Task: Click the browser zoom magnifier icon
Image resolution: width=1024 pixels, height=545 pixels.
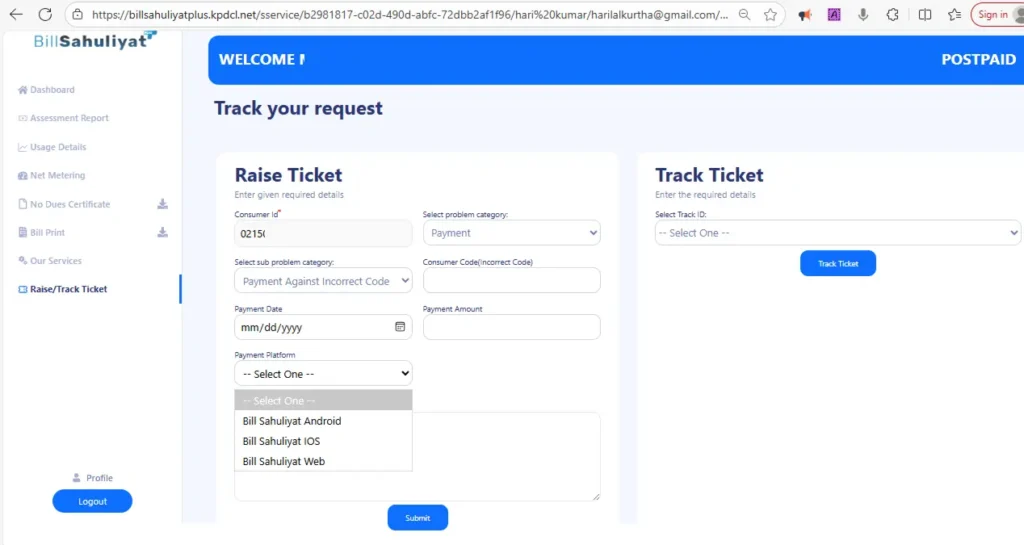Action: pyautogui.click(x=745, y=15)
